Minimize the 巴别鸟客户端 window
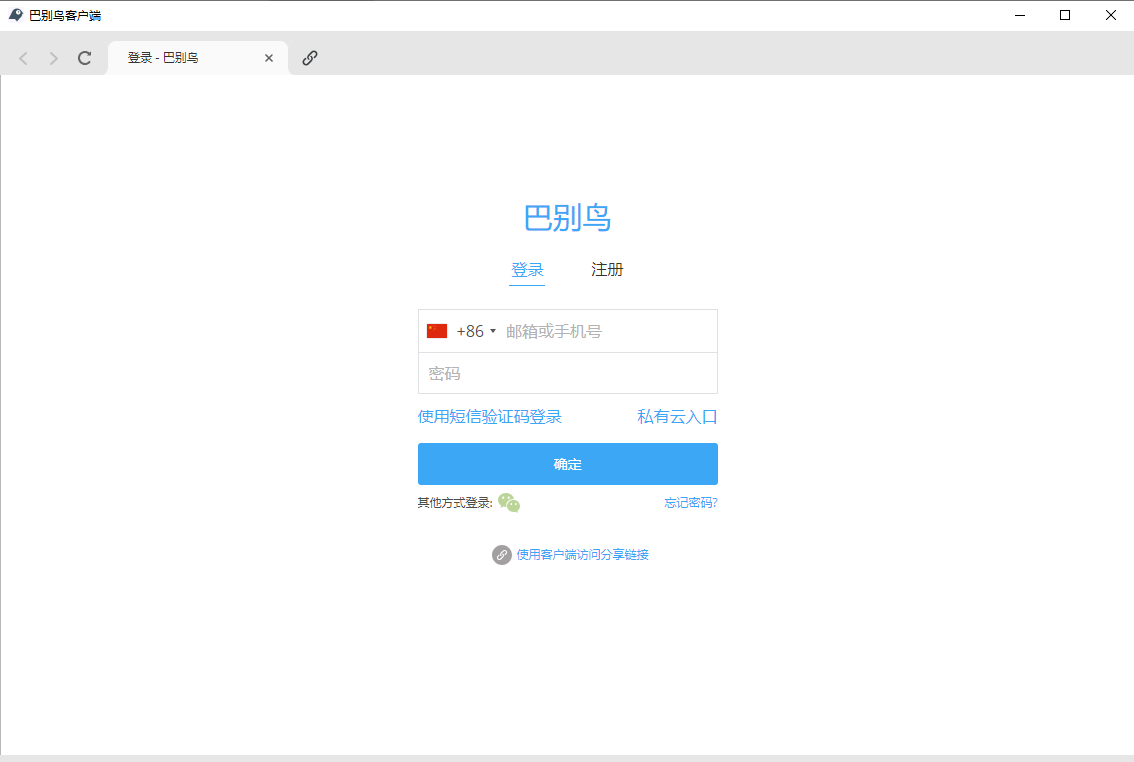 click(x=1020, y=15)
